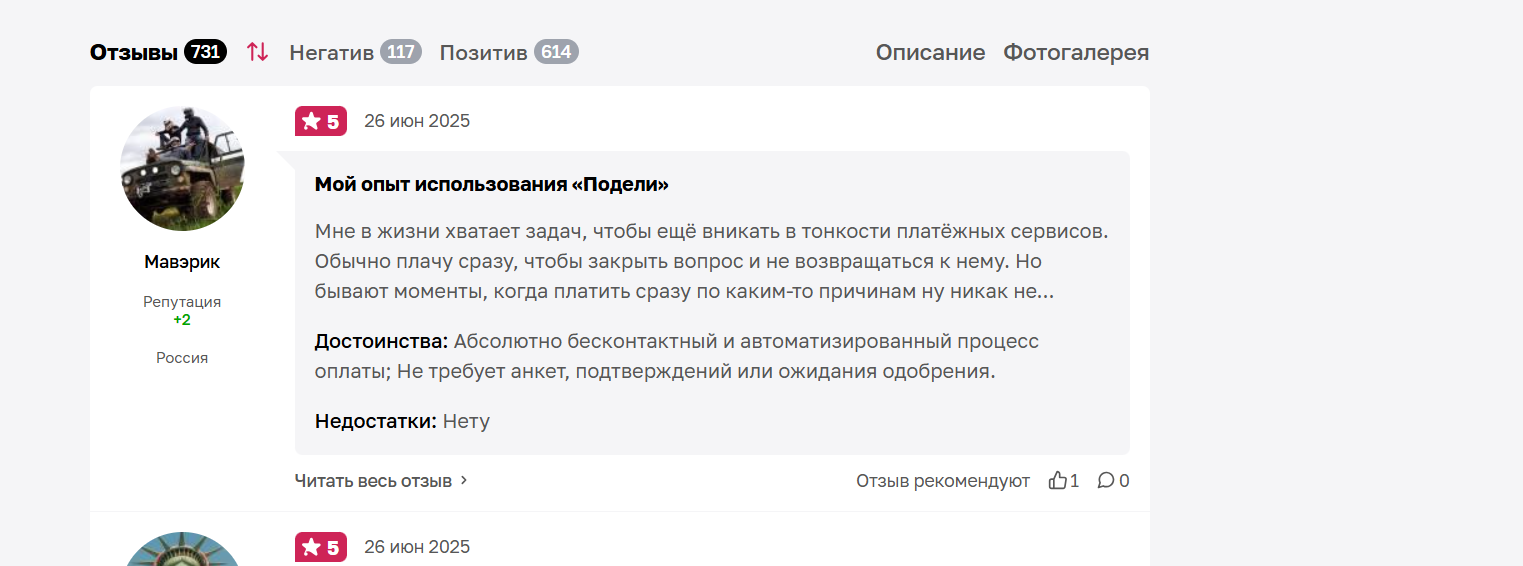Click 5-star badge of second review
This screenshot has height=566, width=1523.
321,547
